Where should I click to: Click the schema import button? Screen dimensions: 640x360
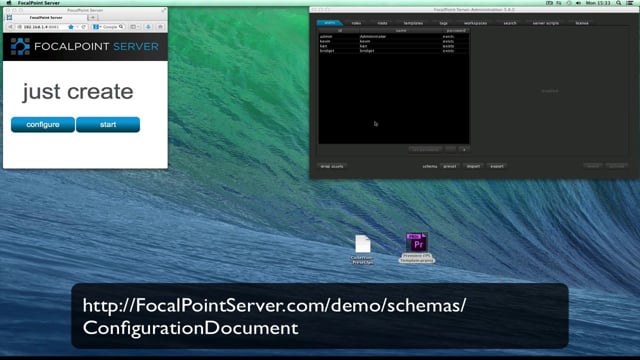(473, 166)
